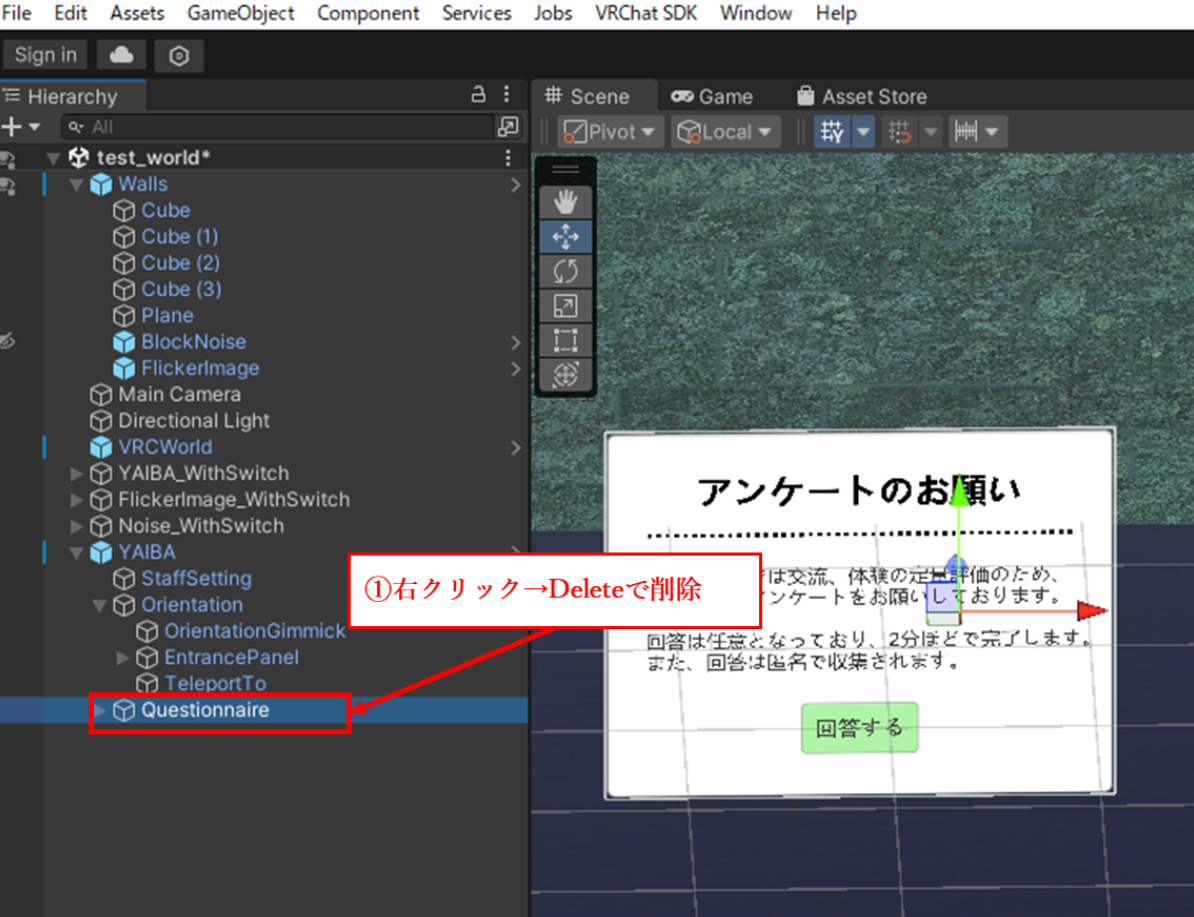The height and width of the screenshot is (917, 1194).
Task: Click the Hierarchy panel lock icon
Action: [x=479, y=95]
